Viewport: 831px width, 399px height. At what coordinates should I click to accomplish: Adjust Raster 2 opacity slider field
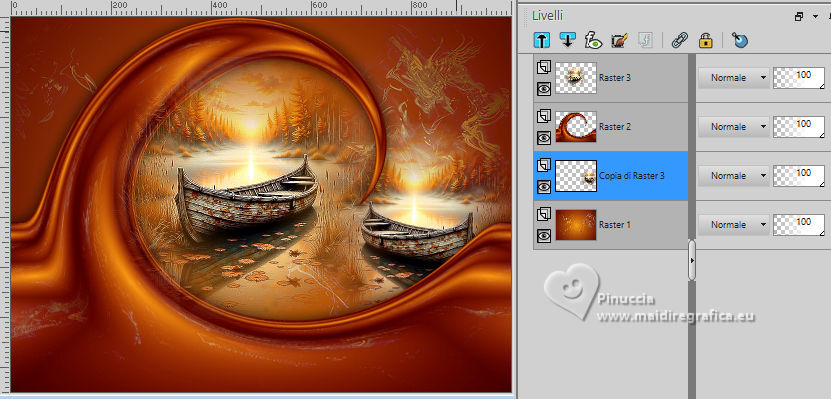click(x=799, y=127)
